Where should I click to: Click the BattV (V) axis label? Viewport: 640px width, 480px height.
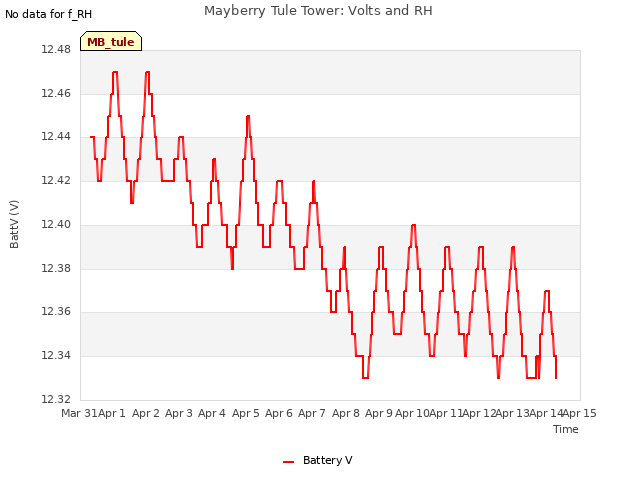coord(14,224)
